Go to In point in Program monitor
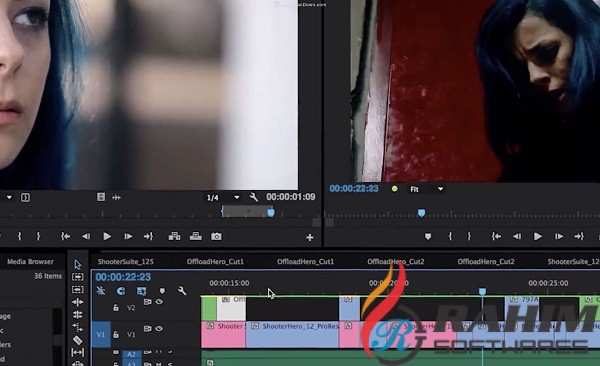600x366 pixels. (496, 237)
